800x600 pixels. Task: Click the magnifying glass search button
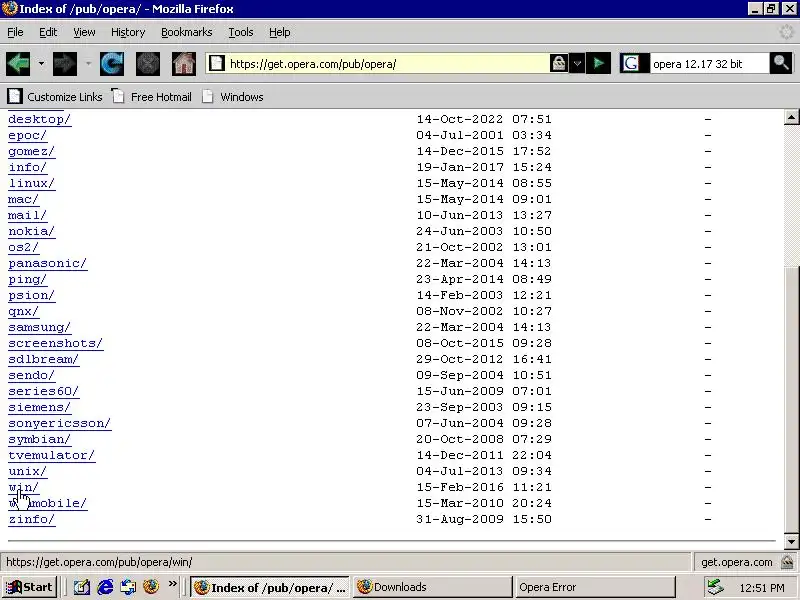click(781, 63)
